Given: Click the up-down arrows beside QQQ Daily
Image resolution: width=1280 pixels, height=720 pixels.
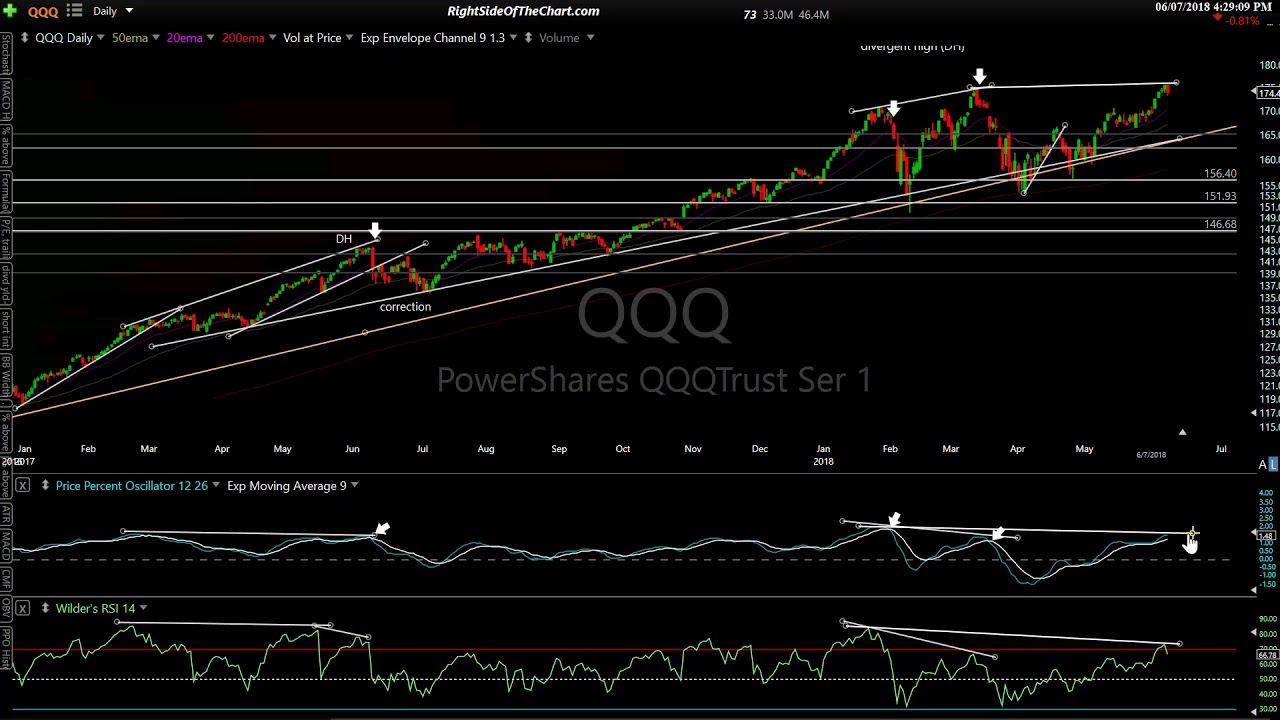Looking at the screenshot, I should [x=23, y=38].
